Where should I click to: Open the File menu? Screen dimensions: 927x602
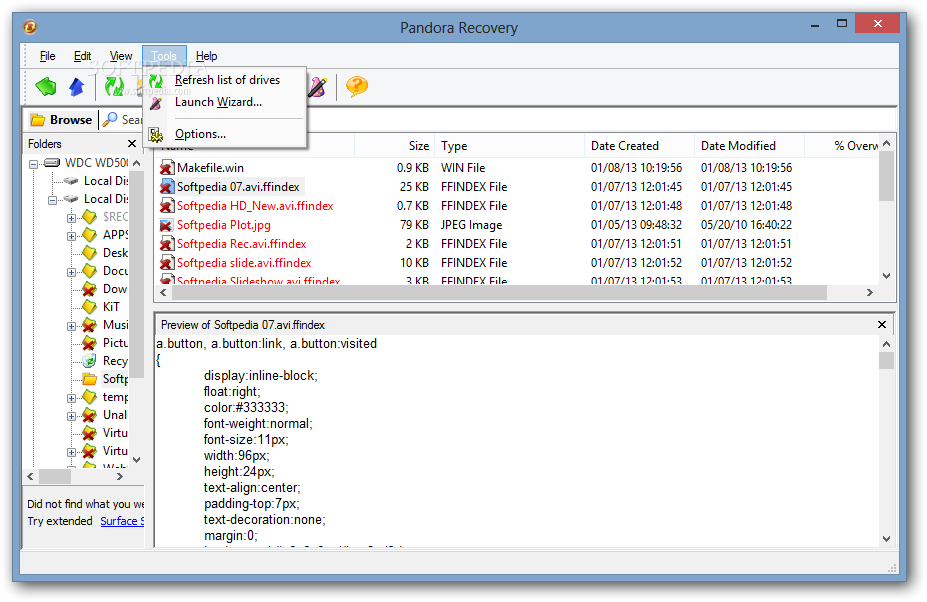click(47, 56)
